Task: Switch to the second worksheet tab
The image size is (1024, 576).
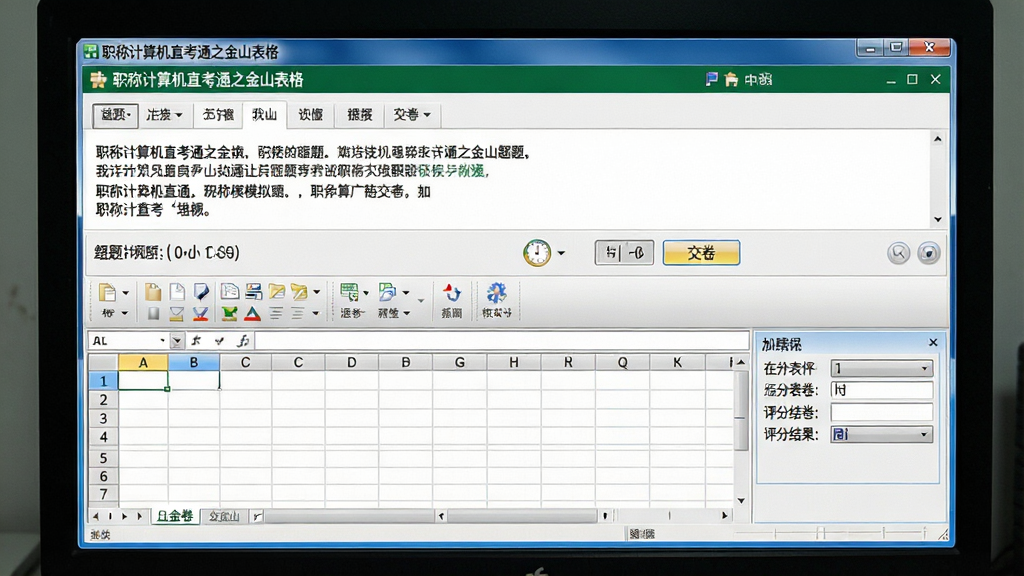Action: click(x=224, y=517)
